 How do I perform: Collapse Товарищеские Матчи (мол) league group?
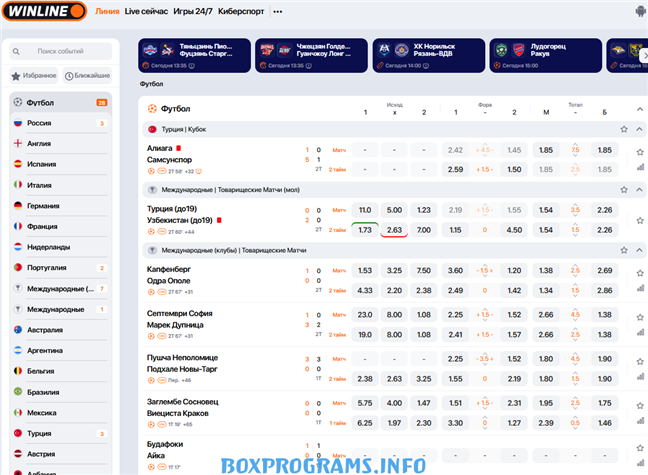coord(640,189)
